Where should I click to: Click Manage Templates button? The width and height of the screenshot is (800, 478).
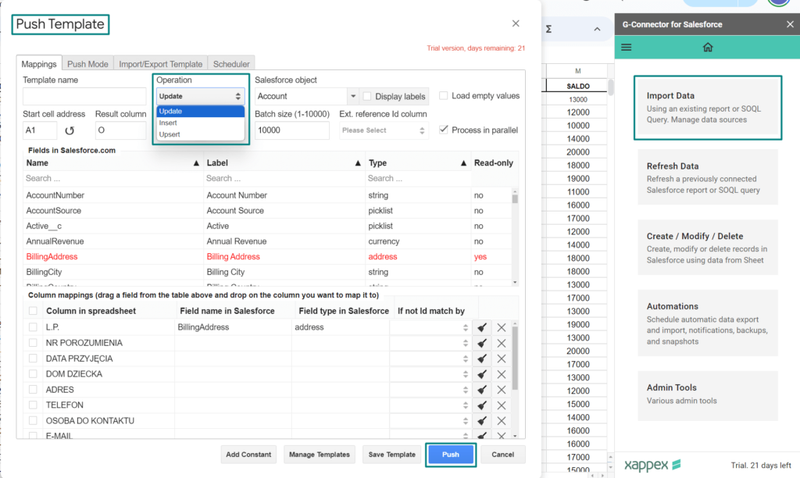pyautogui.click(x=319, y=455)
